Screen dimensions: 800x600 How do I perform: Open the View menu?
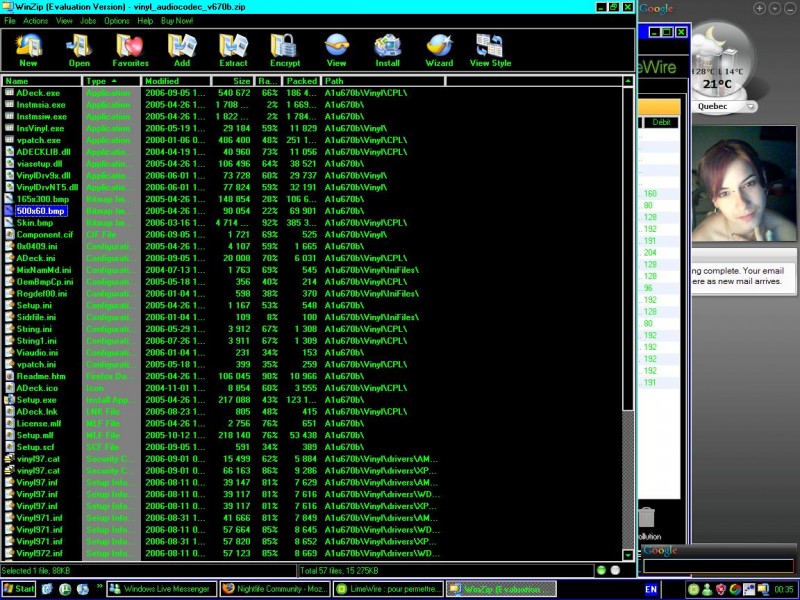(x=64, y=21)
